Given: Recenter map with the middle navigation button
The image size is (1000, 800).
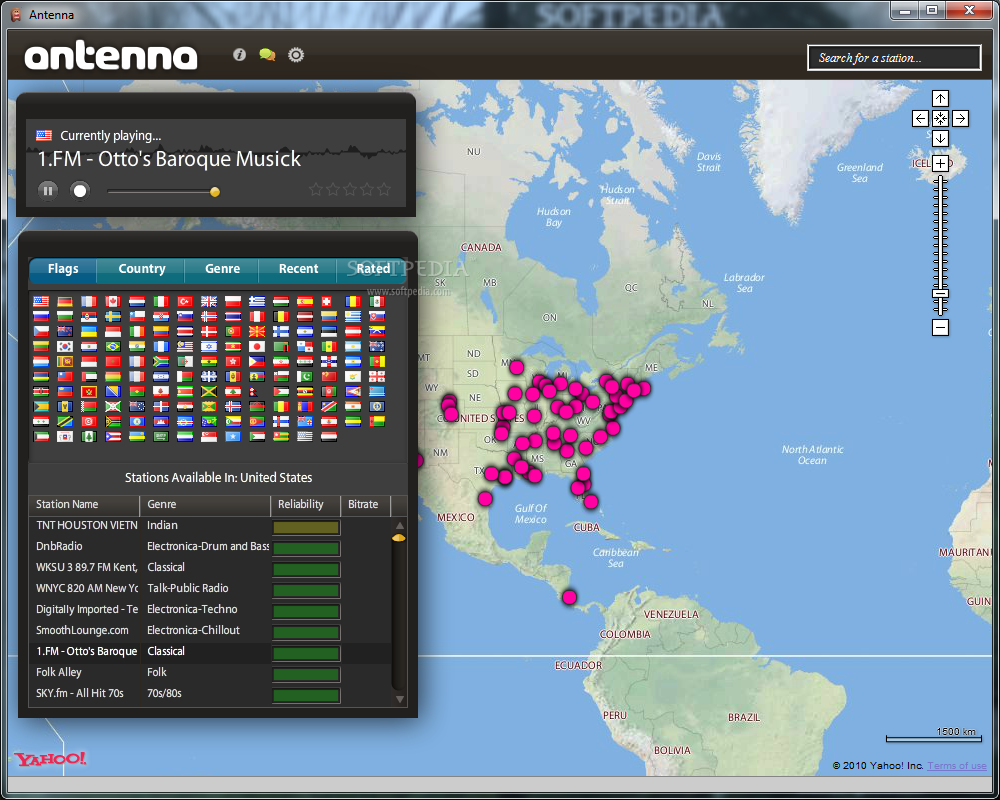Looking at the screenshot, I should click(941, 119).
